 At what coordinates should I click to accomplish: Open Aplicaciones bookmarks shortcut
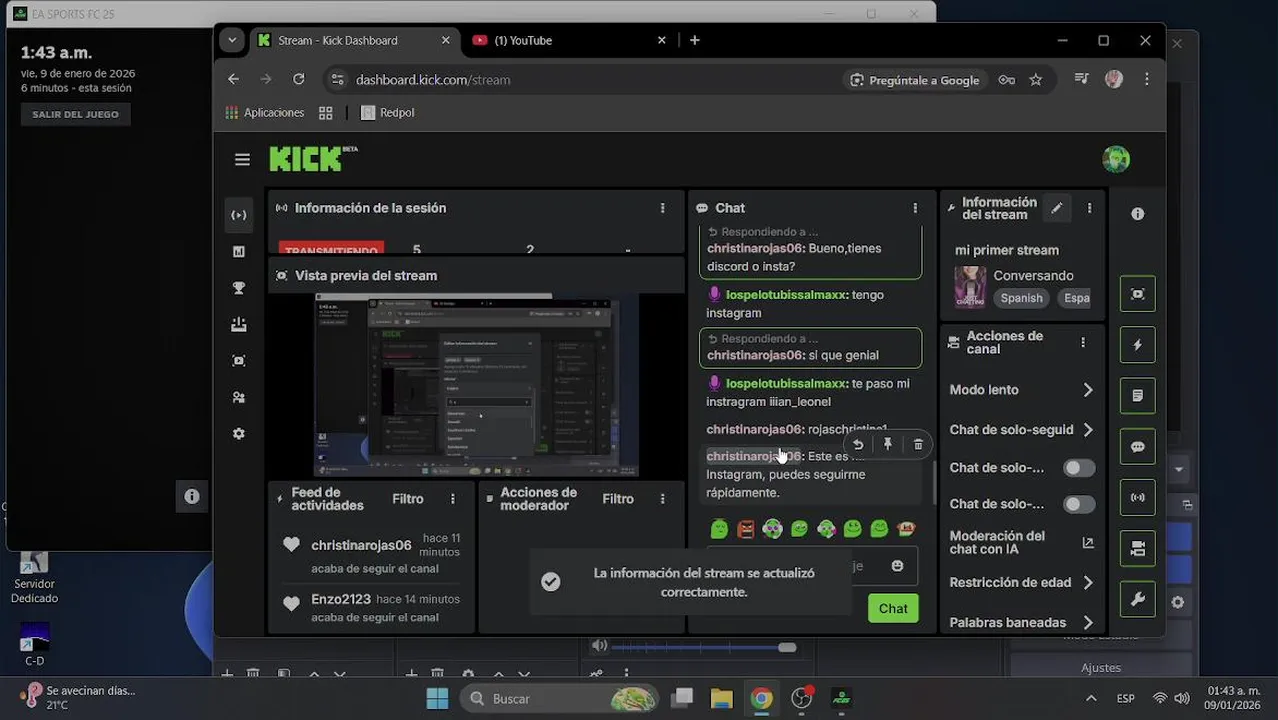tap(265, 113)
